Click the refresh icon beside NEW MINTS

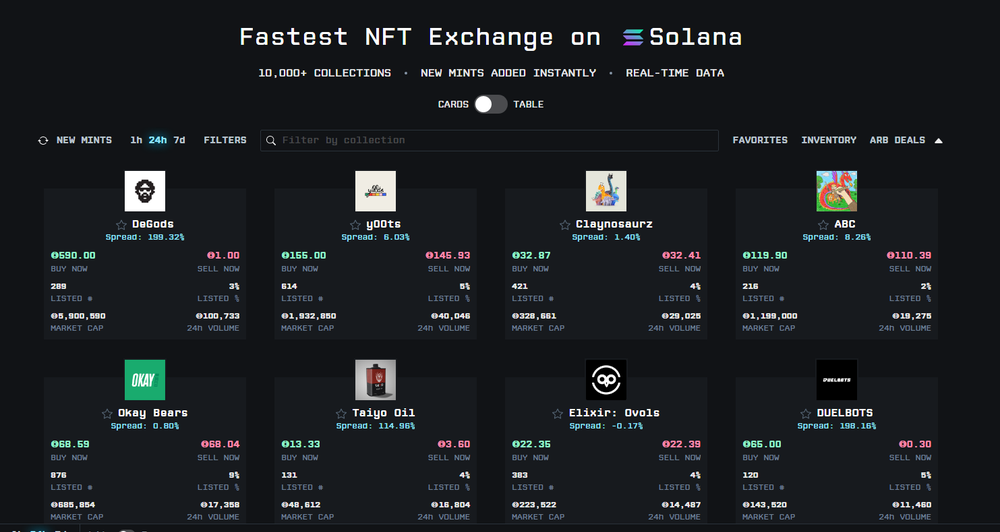point(43,140)
